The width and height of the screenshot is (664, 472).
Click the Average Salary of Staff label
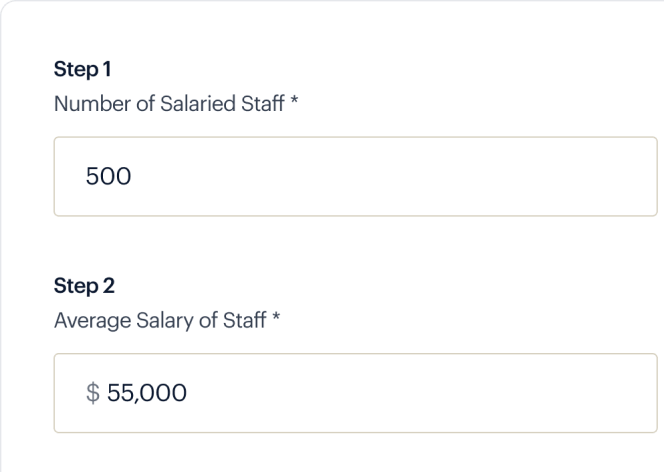[x=160, y=320]
